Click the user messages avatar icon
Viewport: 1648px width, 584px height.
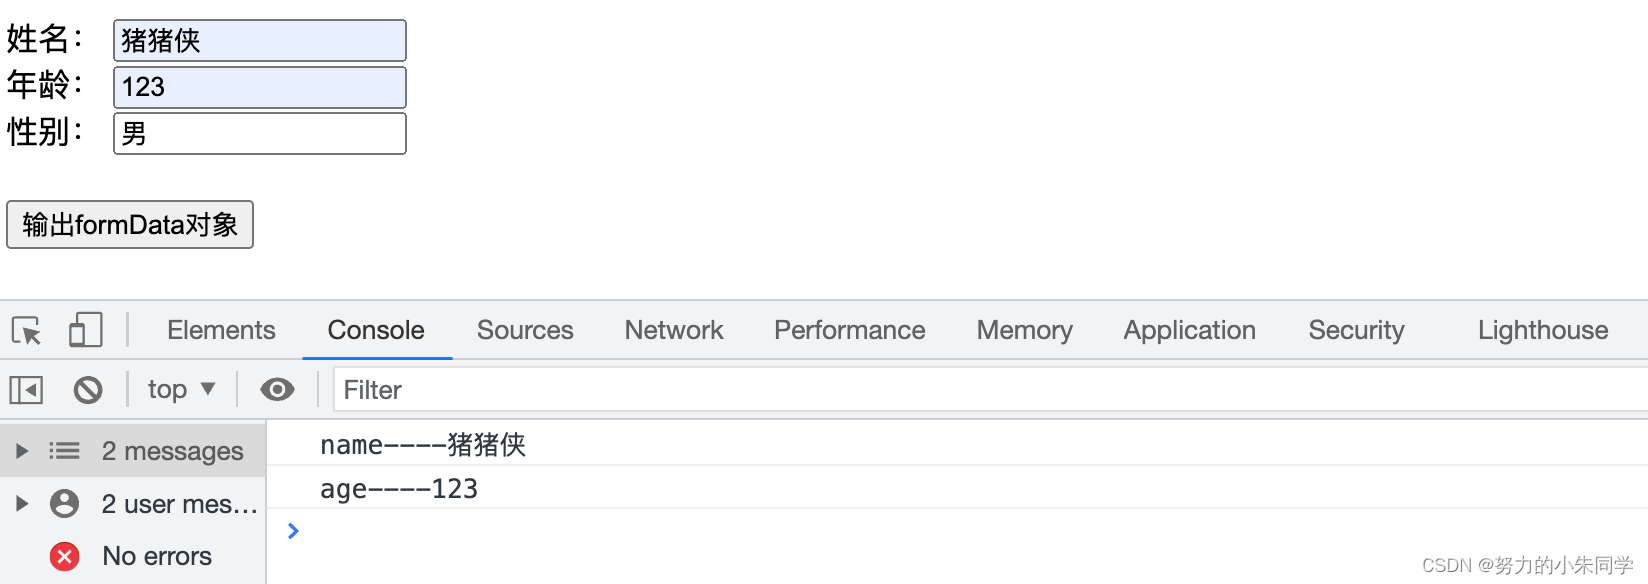pos(65,503)
